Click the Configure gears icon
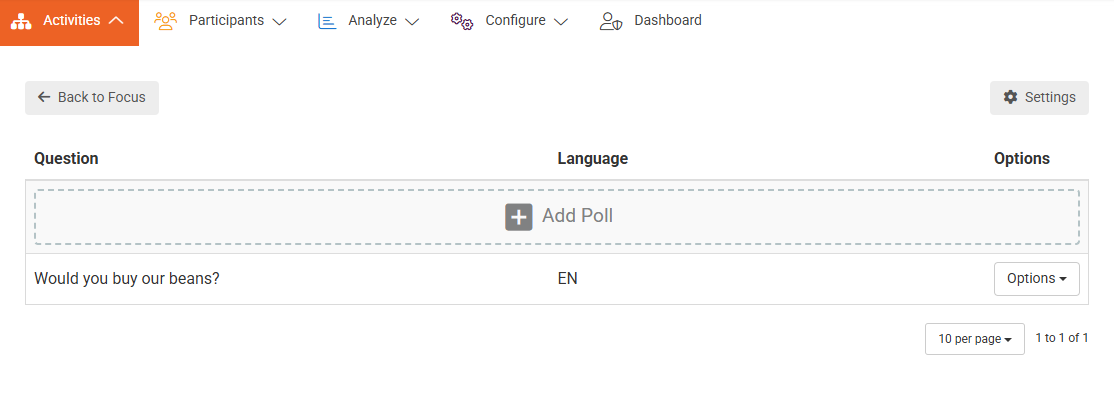This screenshot has width=1114, height=405. [x=461, y=20]
